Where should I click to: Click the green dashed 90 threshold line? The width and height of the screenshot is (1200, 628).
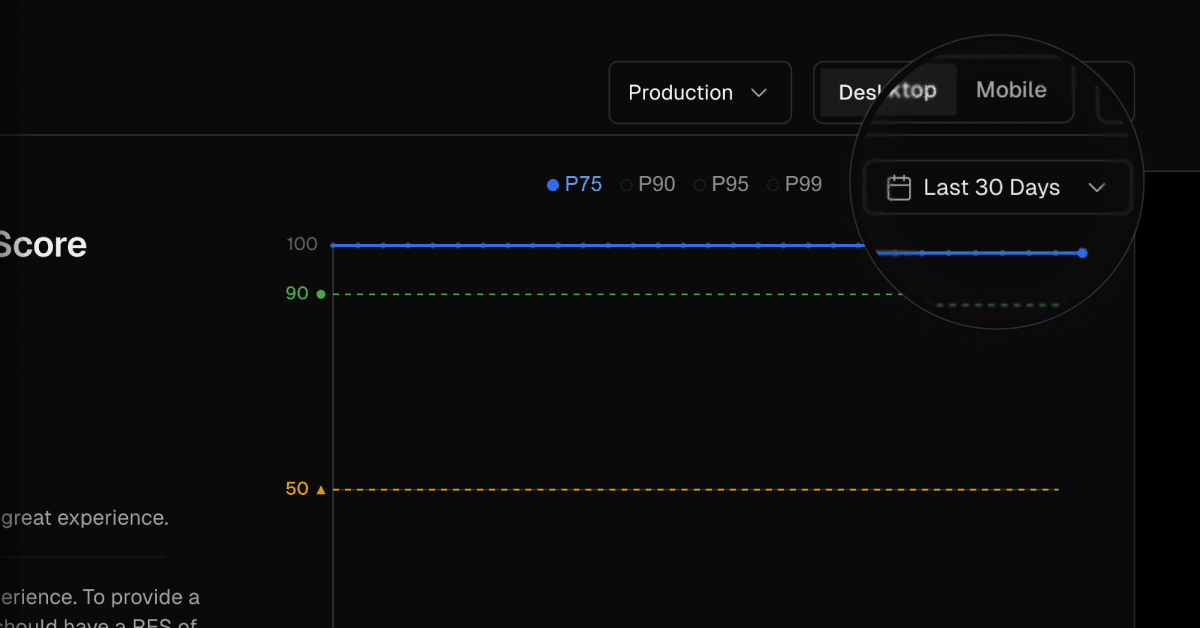pos(600,295)
